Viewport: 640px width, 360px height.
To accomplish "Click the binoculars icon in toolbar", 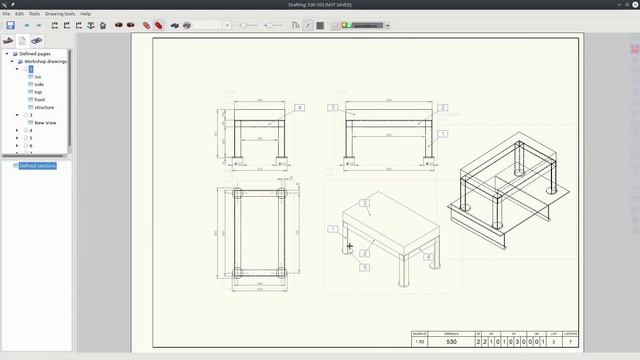I will coord(175,25).
